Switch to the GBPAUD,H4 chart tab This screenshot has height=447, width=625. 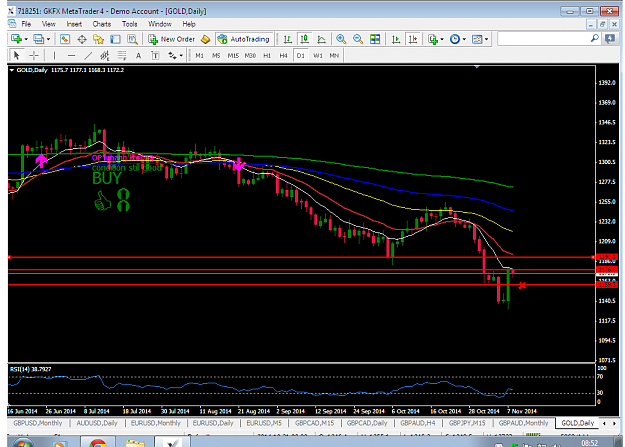click(418, 423)
